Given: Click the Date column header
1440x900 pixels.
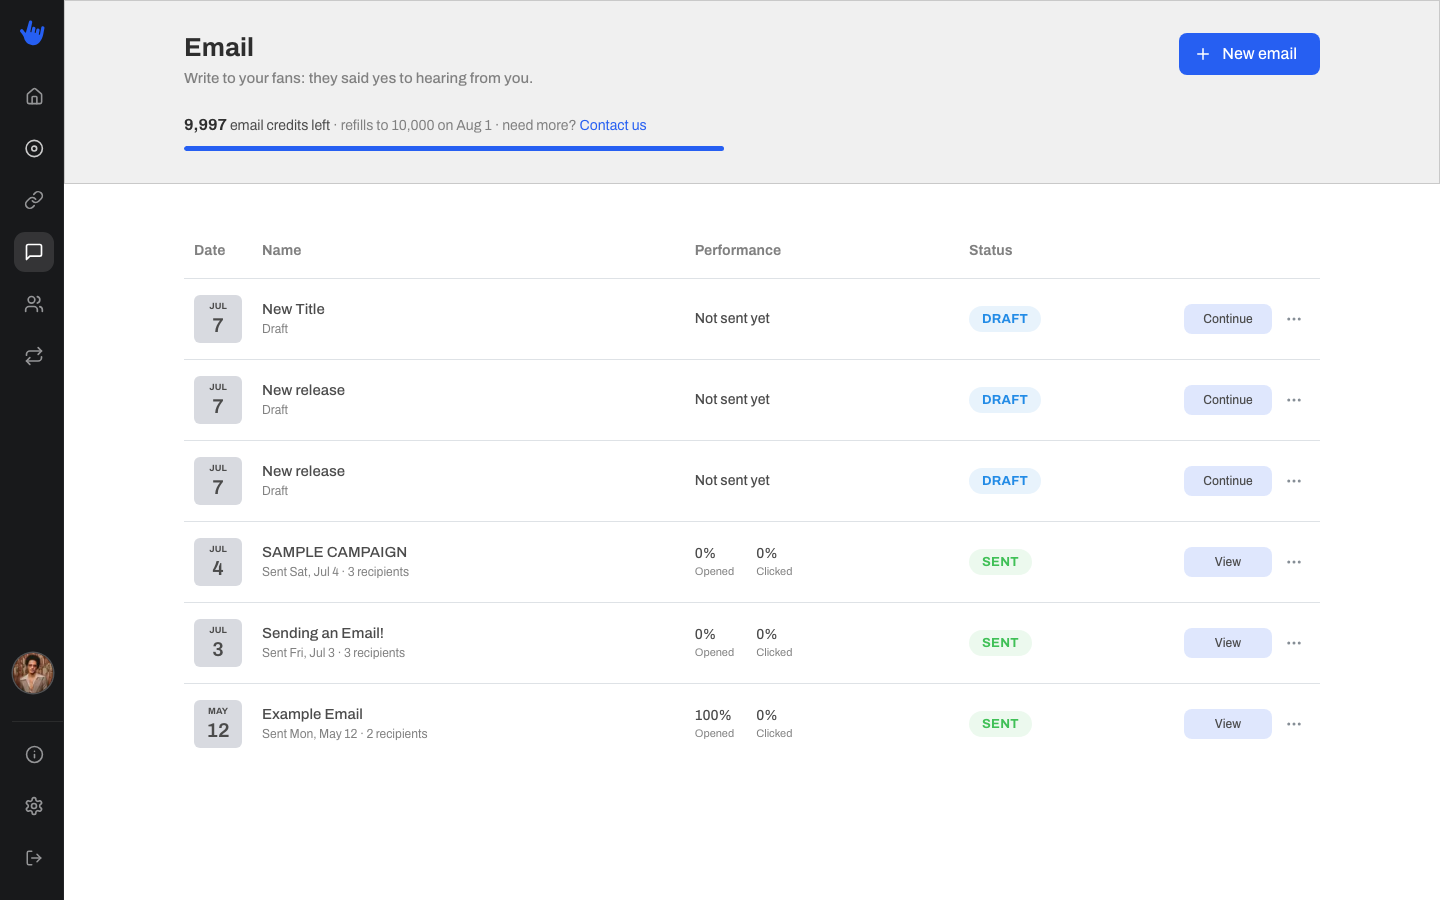Looking at the screenshot, I should coord(209,250).
